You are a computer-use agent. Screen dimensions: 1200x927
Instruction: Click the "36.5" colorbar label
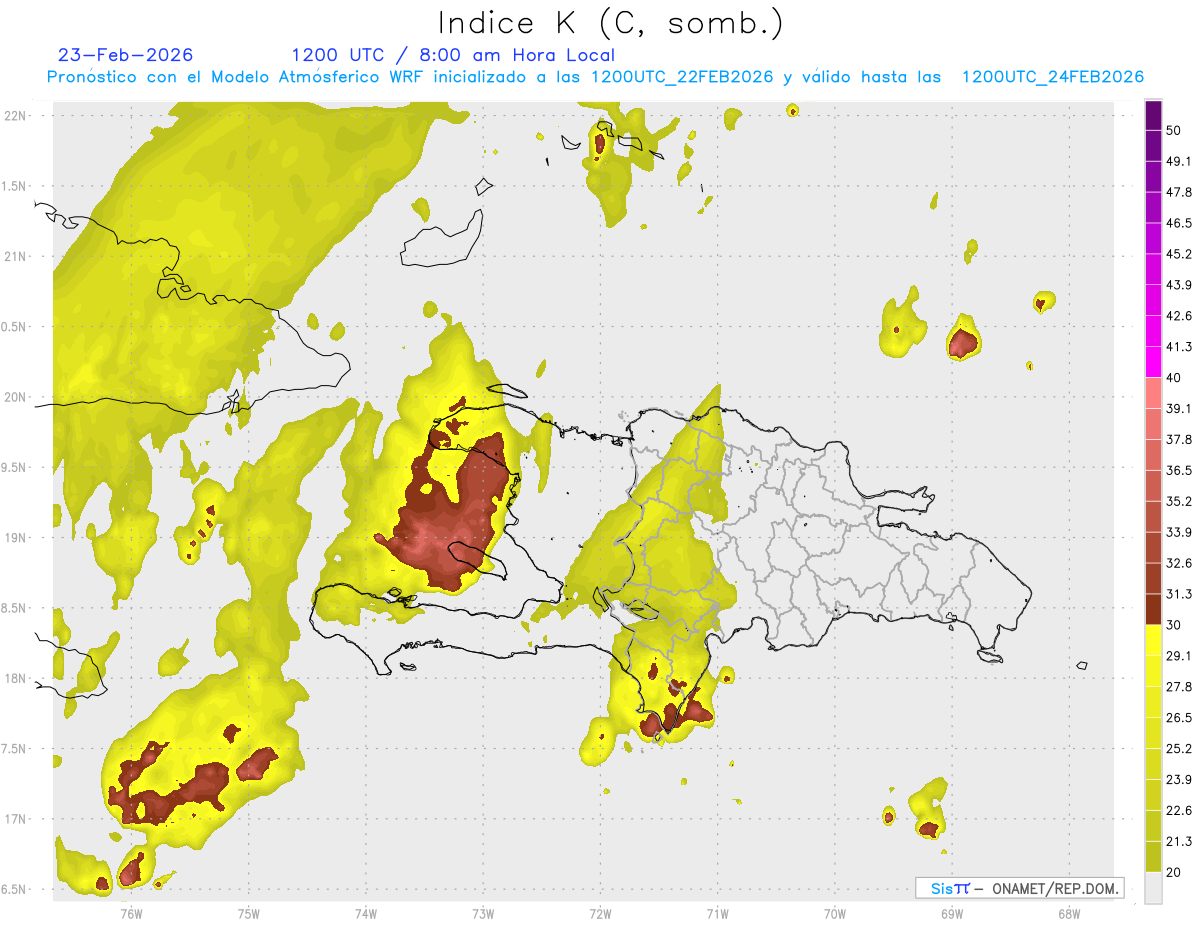[1179, 470]
